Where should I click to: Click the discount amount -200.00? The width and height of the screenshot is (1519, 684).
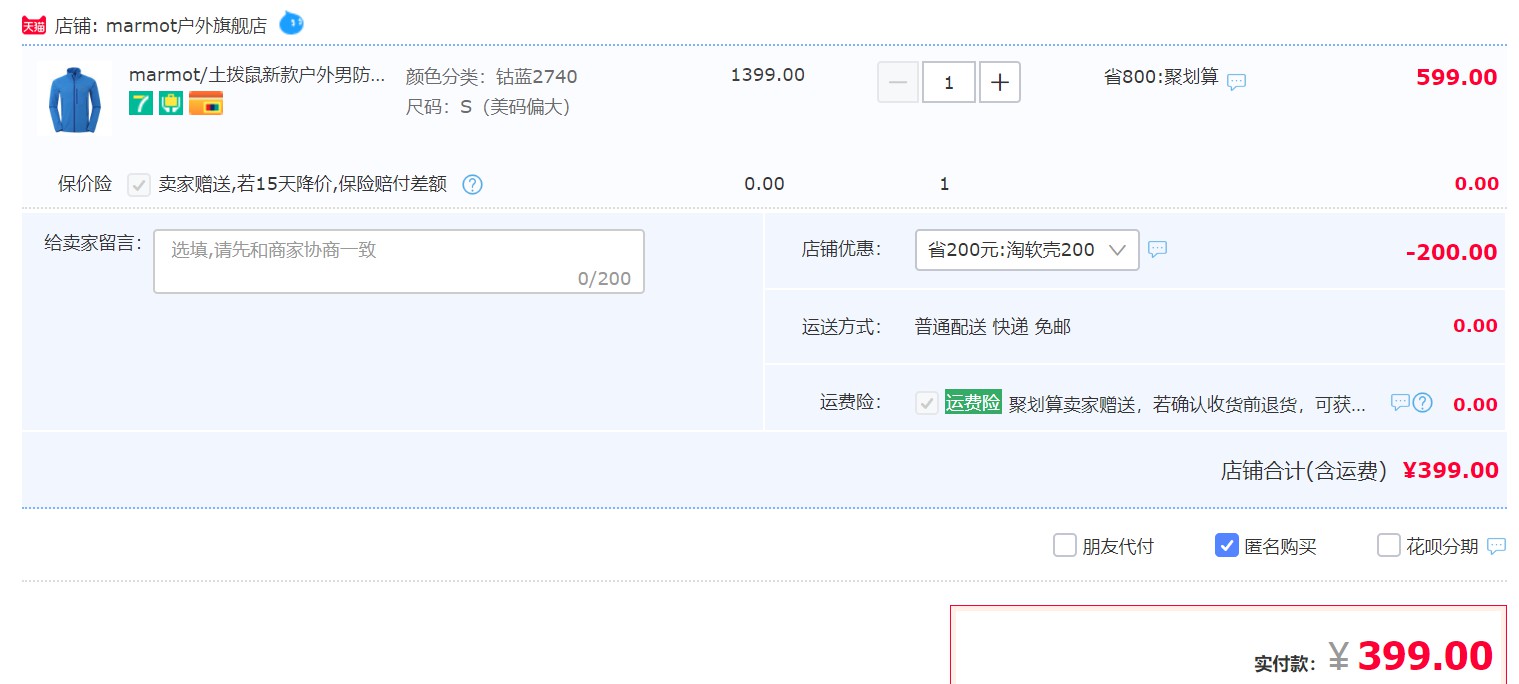tap(1452, 253)
